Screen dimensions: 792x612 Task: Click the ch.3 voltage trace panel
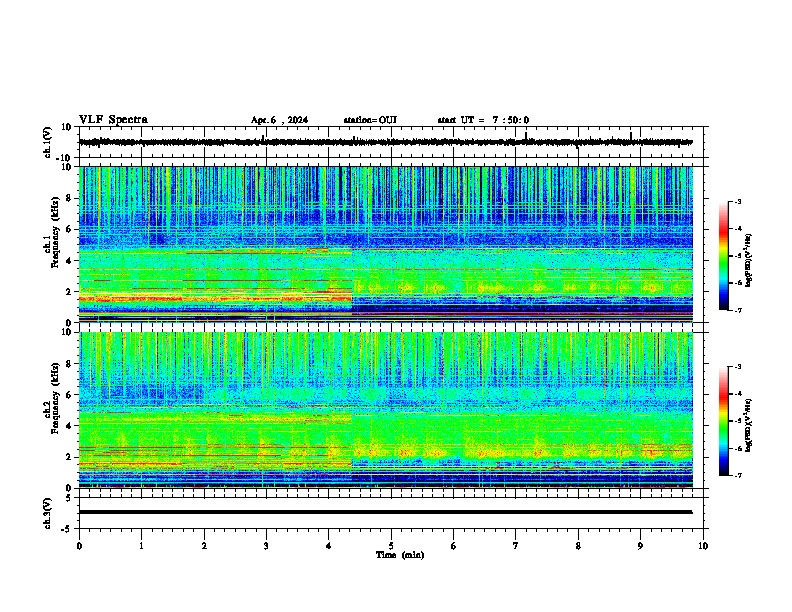pos(393,513)
